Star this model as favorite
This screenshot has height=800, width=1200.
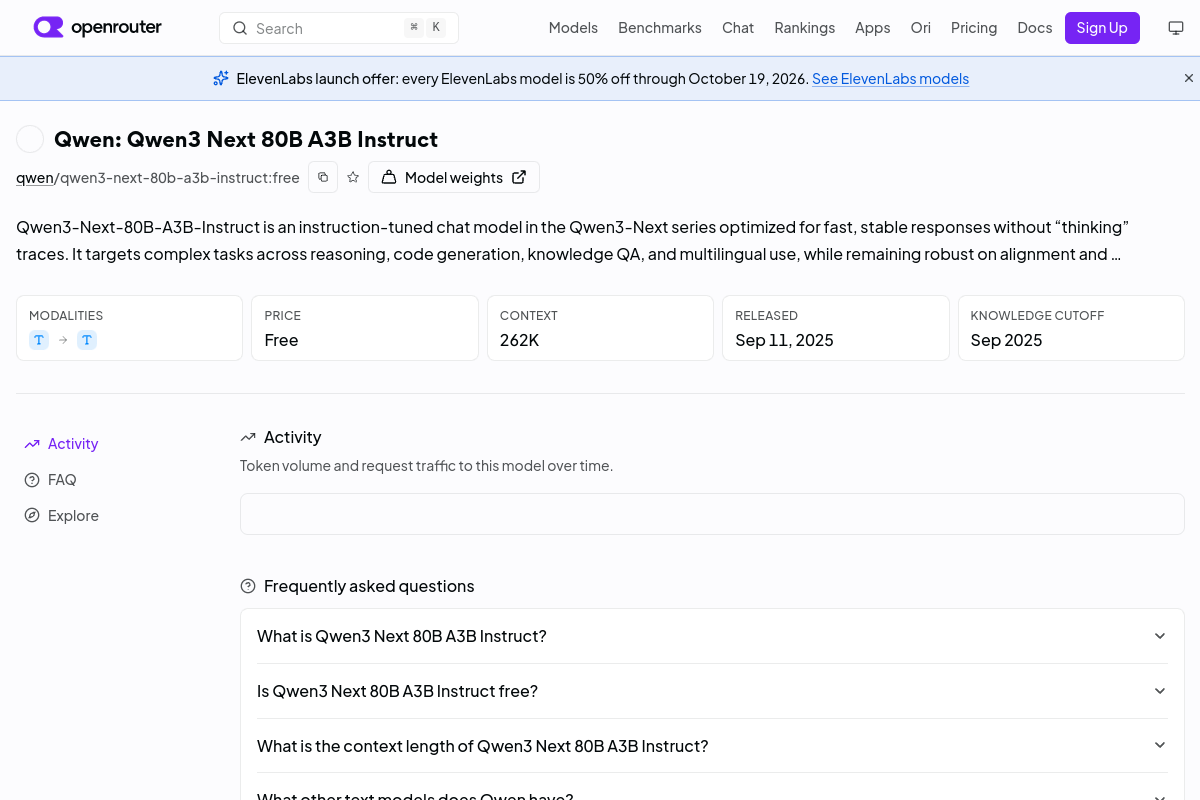click(353, 177)
